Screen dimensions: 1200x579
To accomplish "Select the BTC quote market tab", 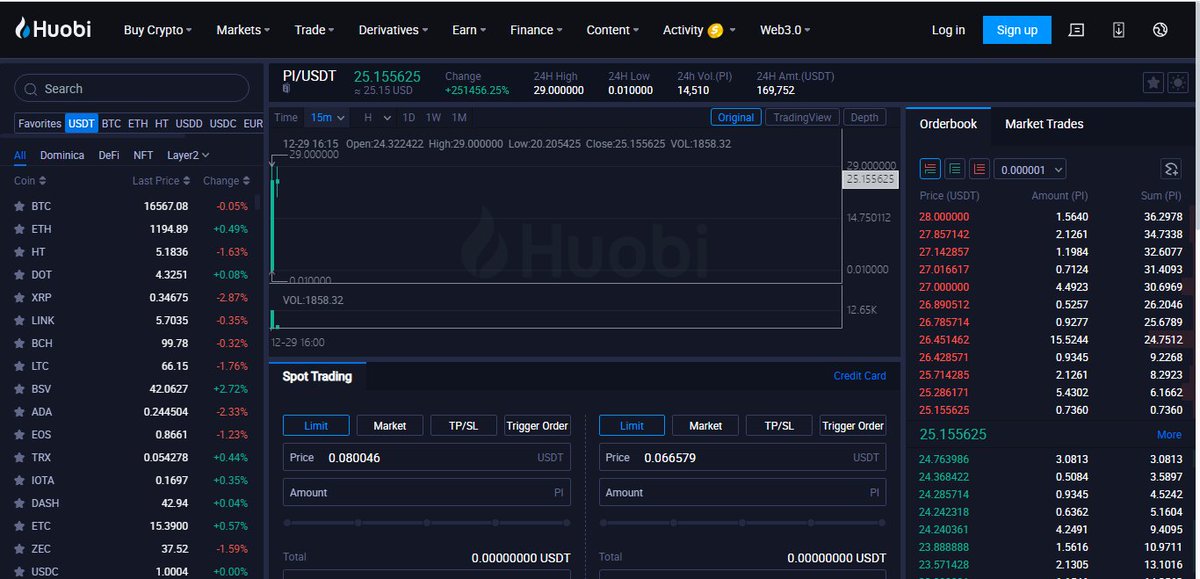I will [111, 124].
